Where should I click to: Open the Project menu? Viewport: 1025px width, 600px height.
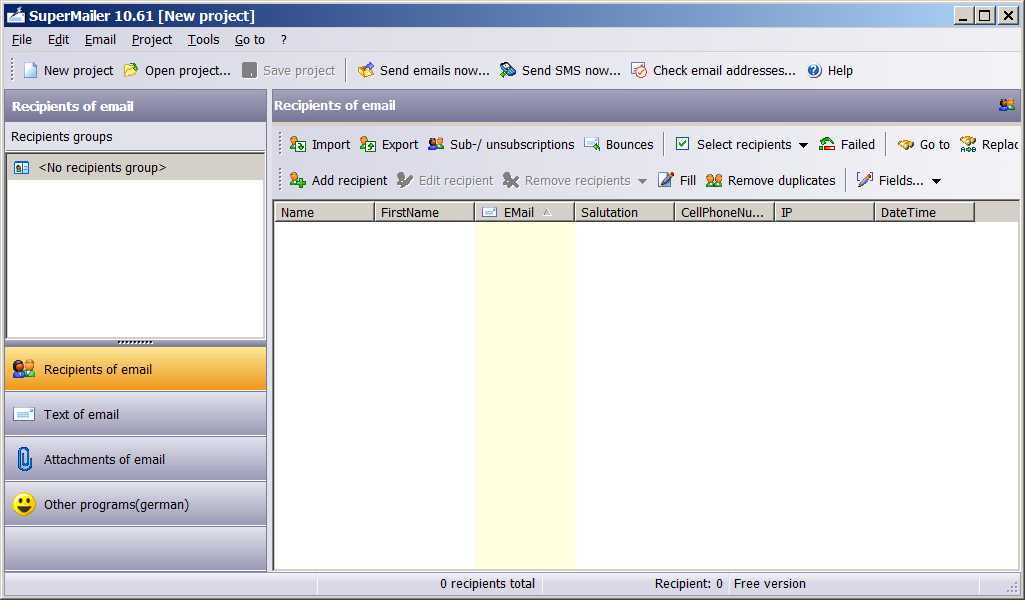coord(152,40)
